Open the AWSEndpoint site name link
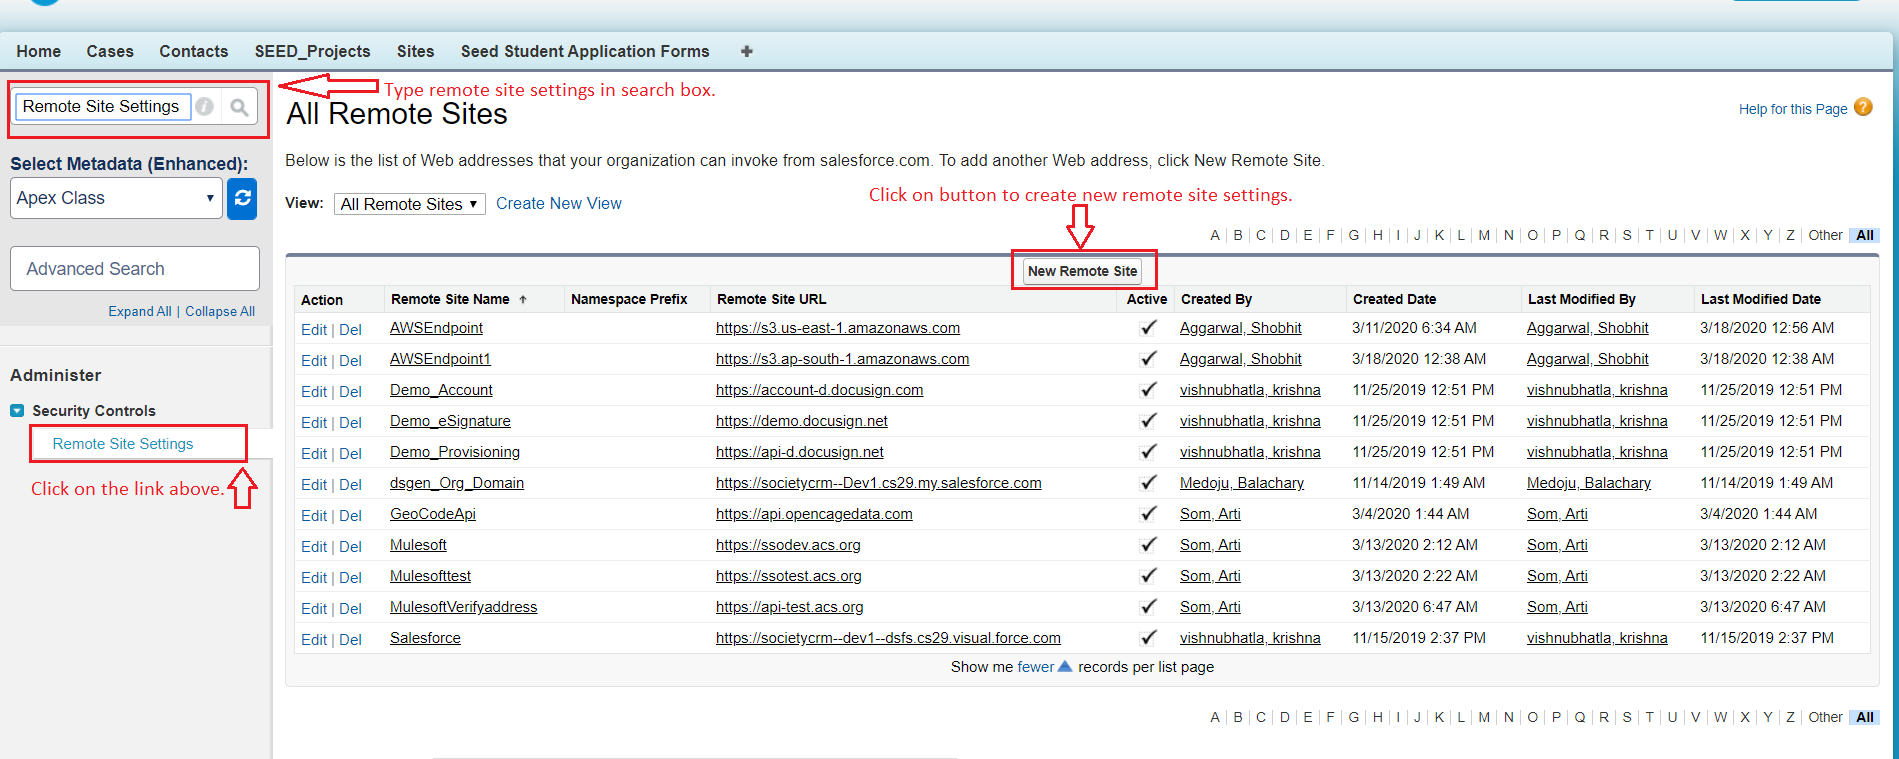This screenshot has height=759, width=1899. click(436, 328)
